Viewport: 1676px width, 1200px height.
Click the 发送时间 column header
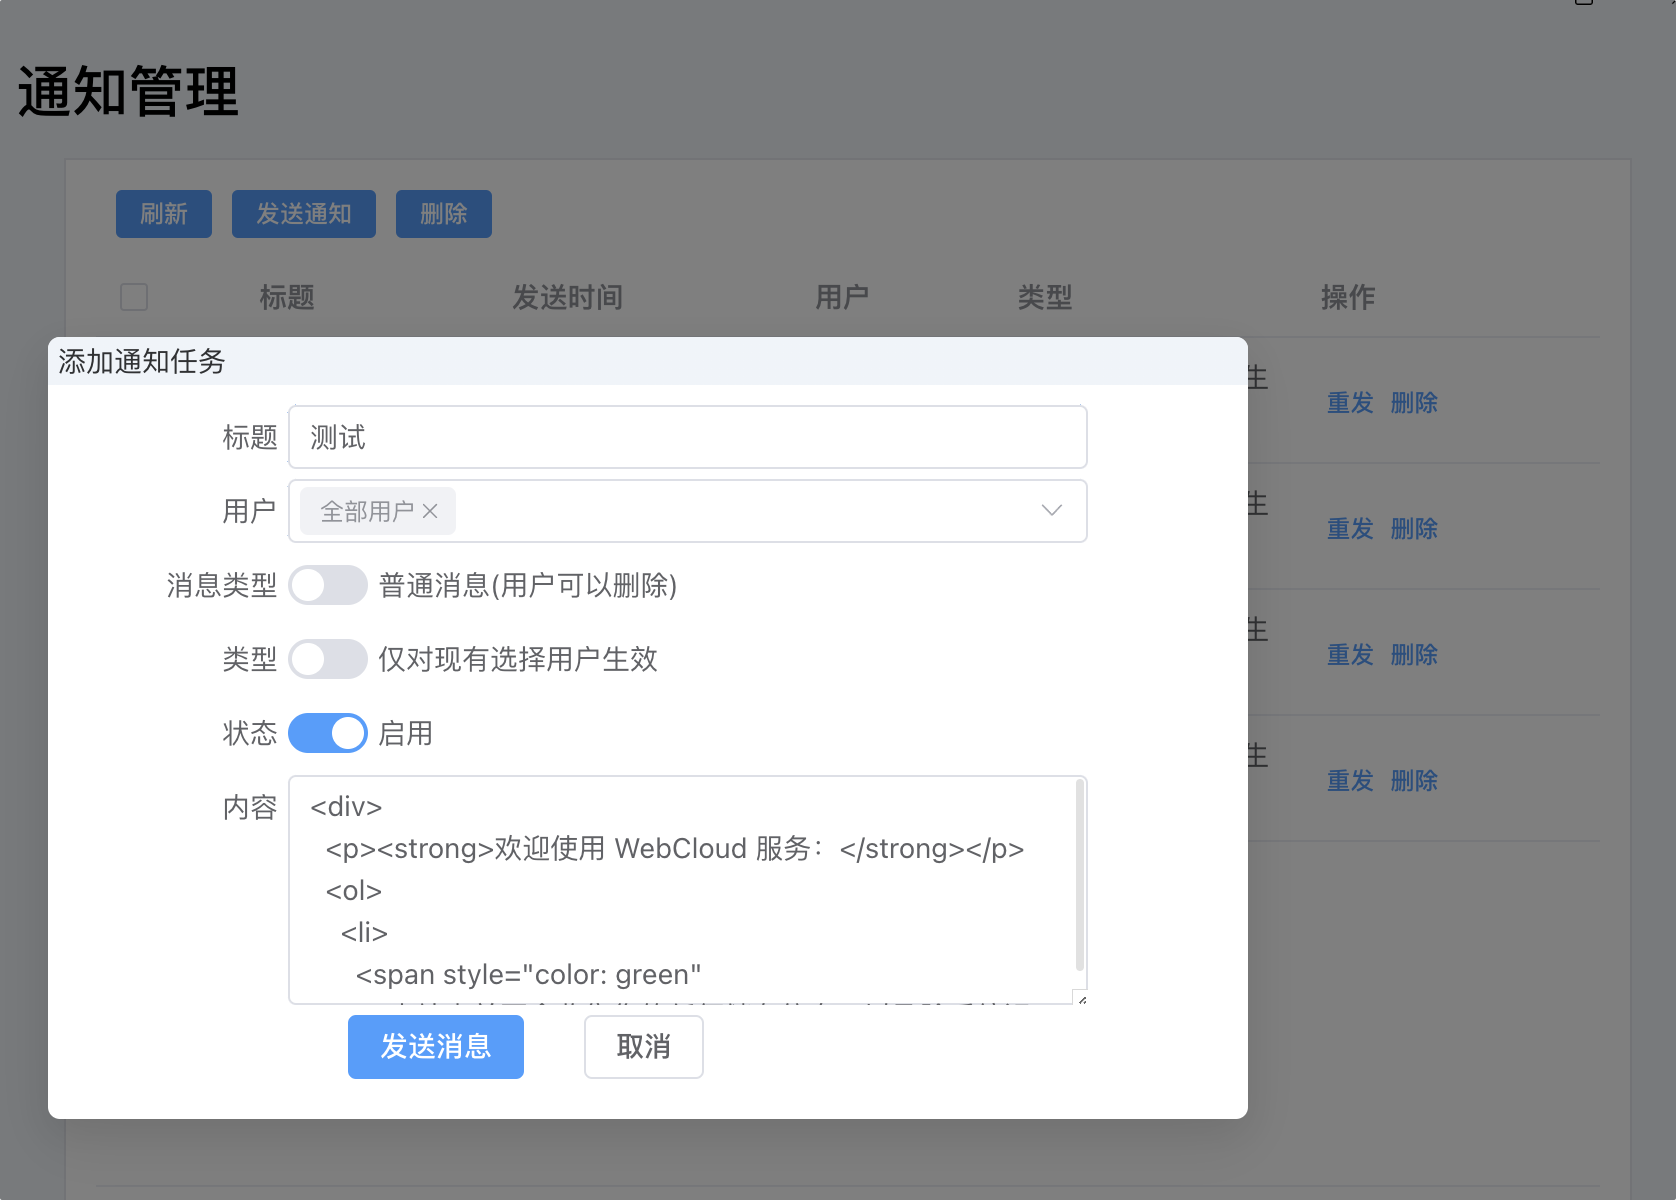568,297
